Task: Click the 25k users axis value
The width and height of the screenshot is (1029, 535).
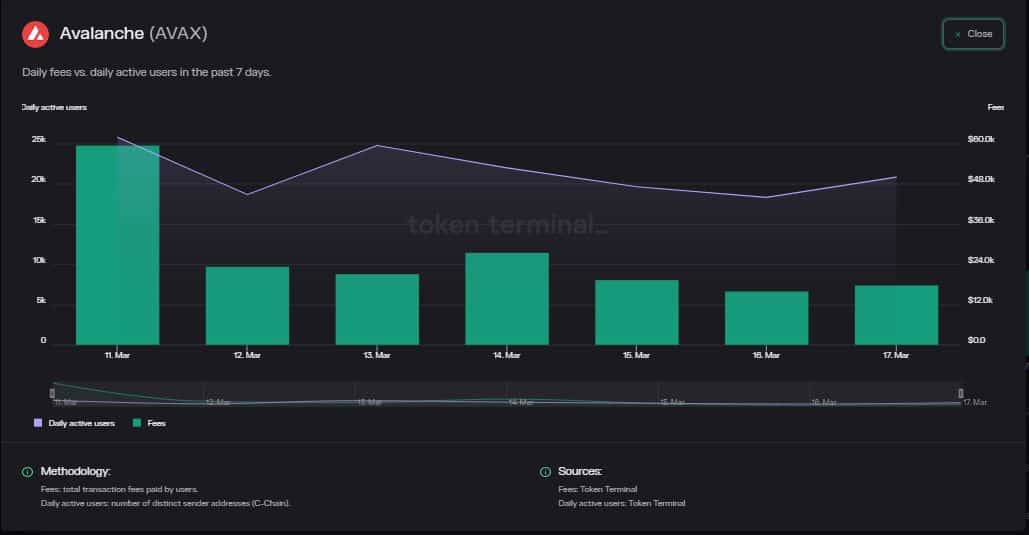Action: click(39, 139)
